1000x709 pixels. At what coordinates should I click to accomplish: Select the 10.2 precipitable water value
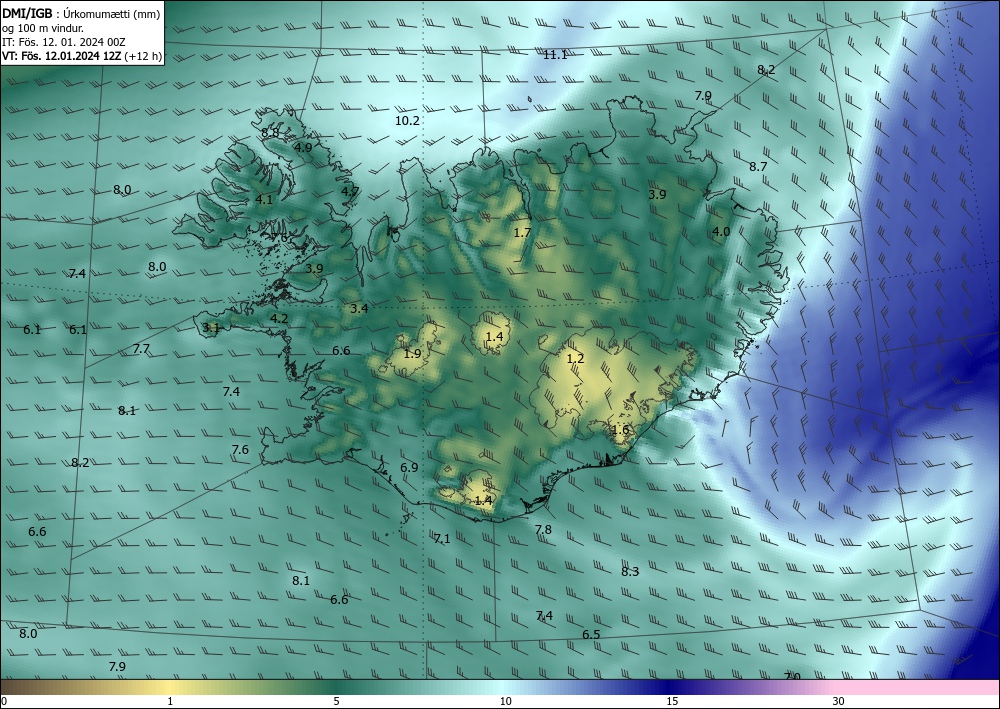click(407, 121)
